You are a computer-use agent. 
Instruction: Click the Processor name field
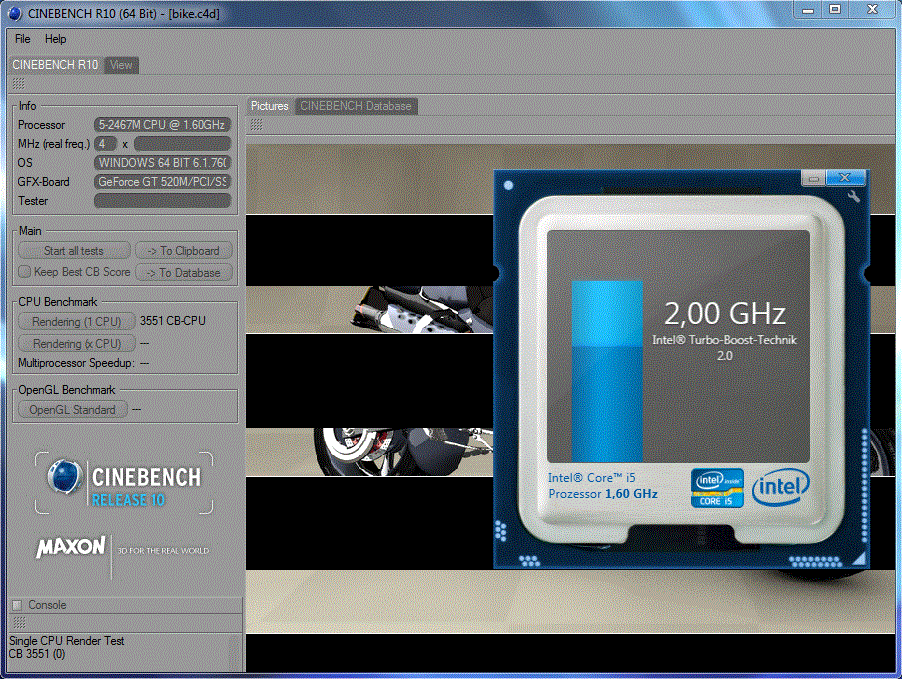click(162, 125)
